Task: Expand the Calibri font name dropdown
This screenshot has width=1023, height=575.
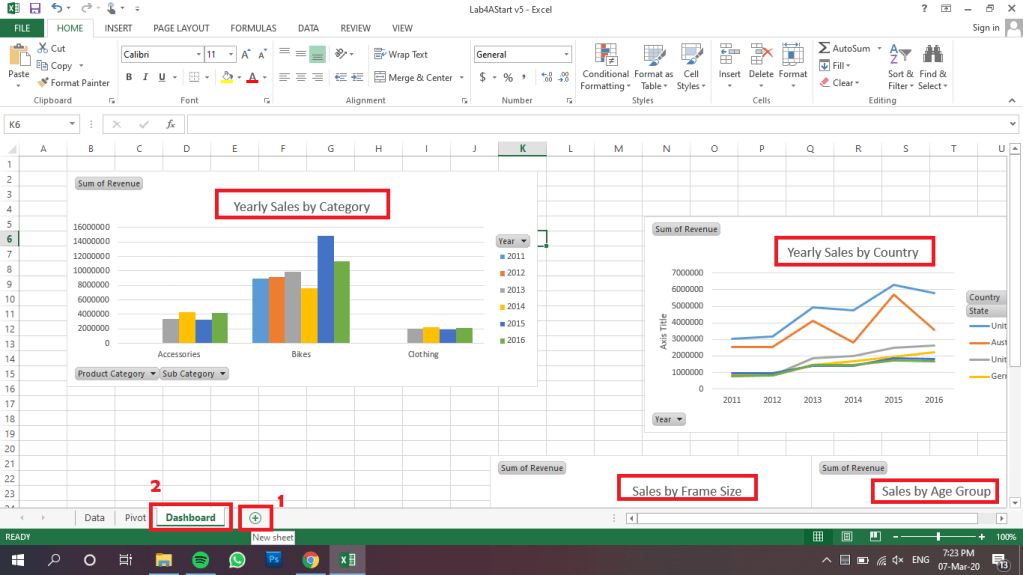Action: pos(197,55)
